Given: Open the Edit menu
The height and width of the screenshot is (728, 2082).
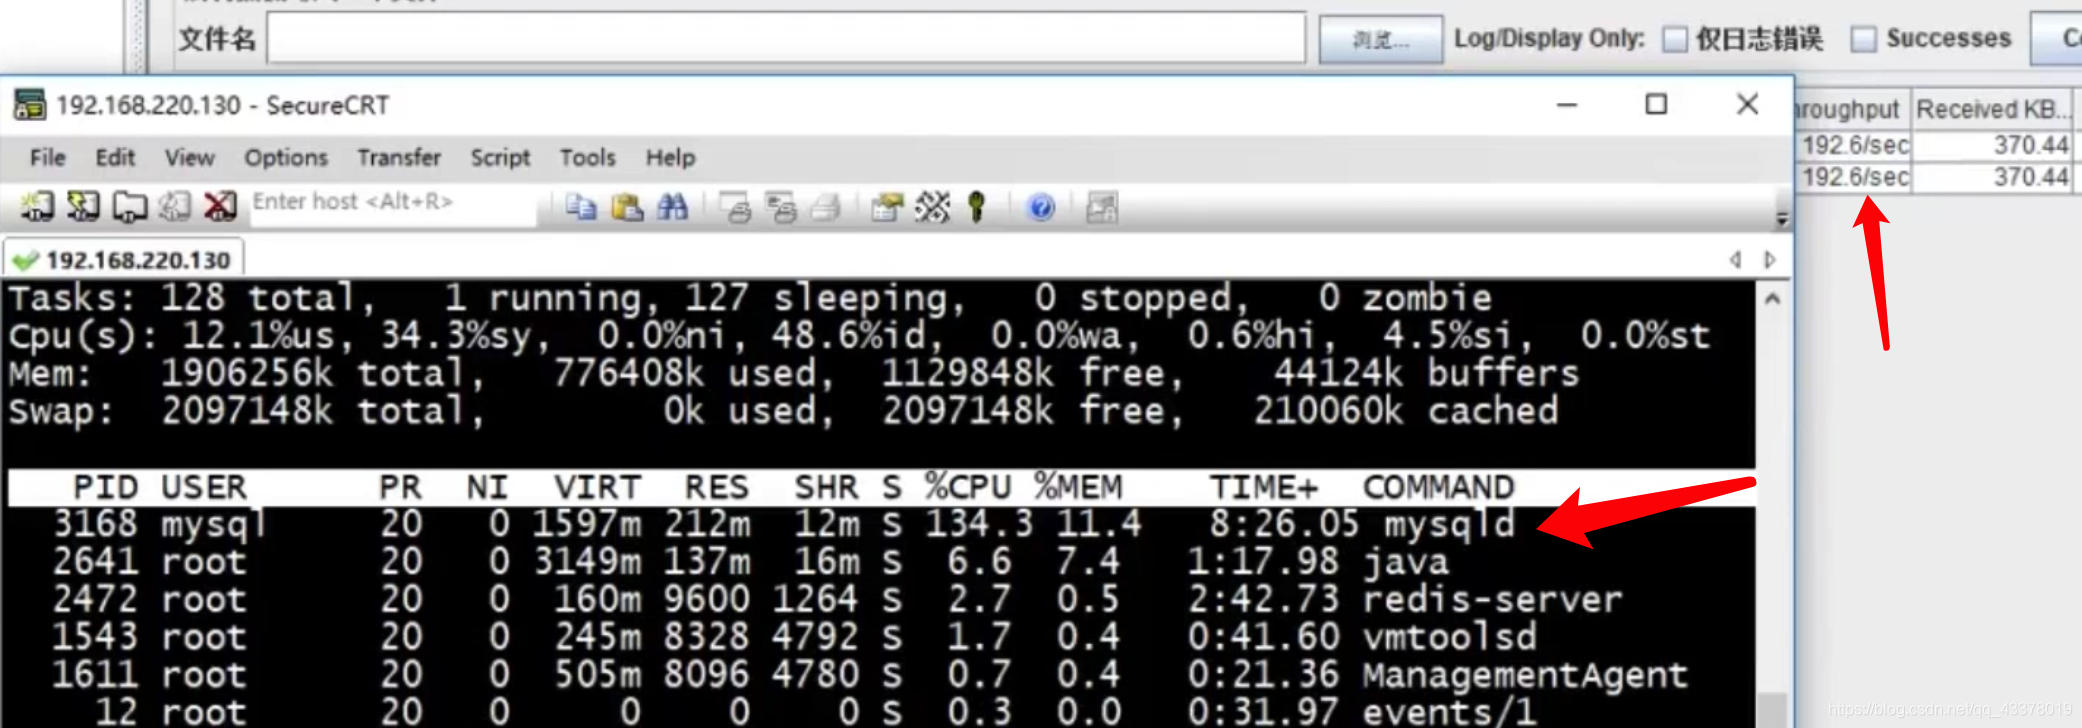Looking at the screenshot, I should click(x=115, y=157).
